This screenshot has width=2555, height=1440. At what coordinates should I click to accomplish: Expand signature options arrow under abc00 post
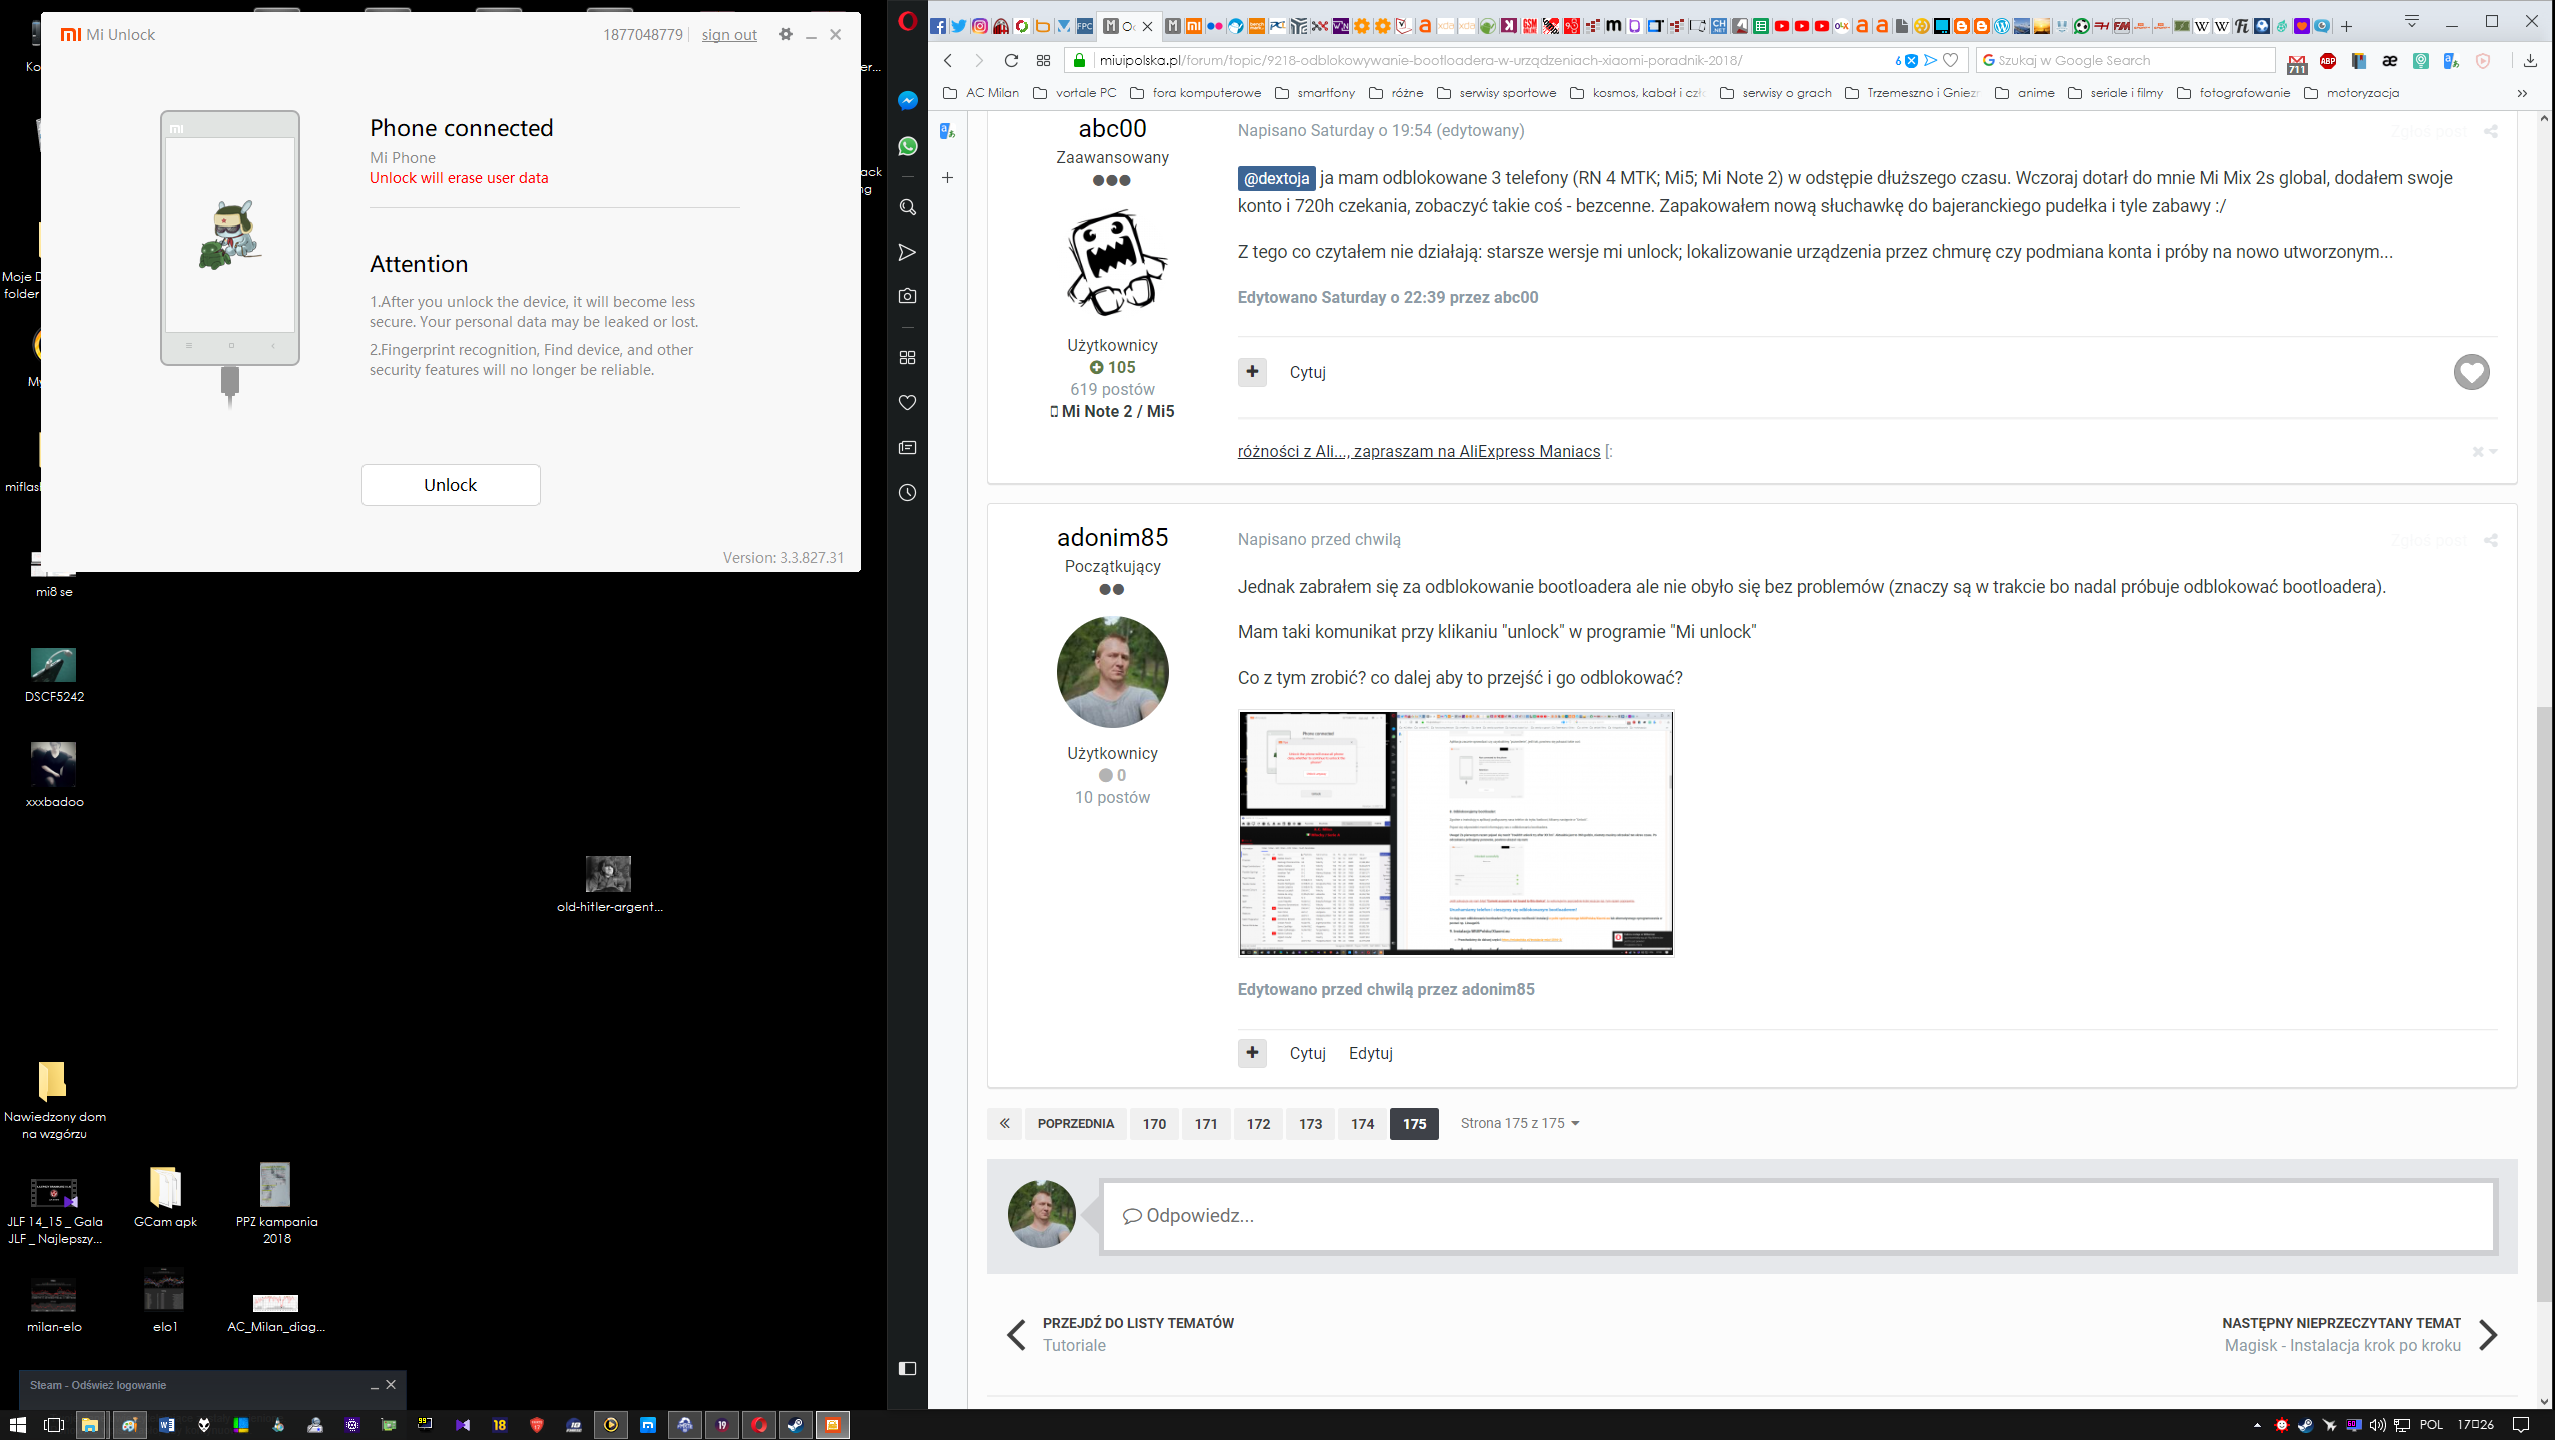[2492, 452]
